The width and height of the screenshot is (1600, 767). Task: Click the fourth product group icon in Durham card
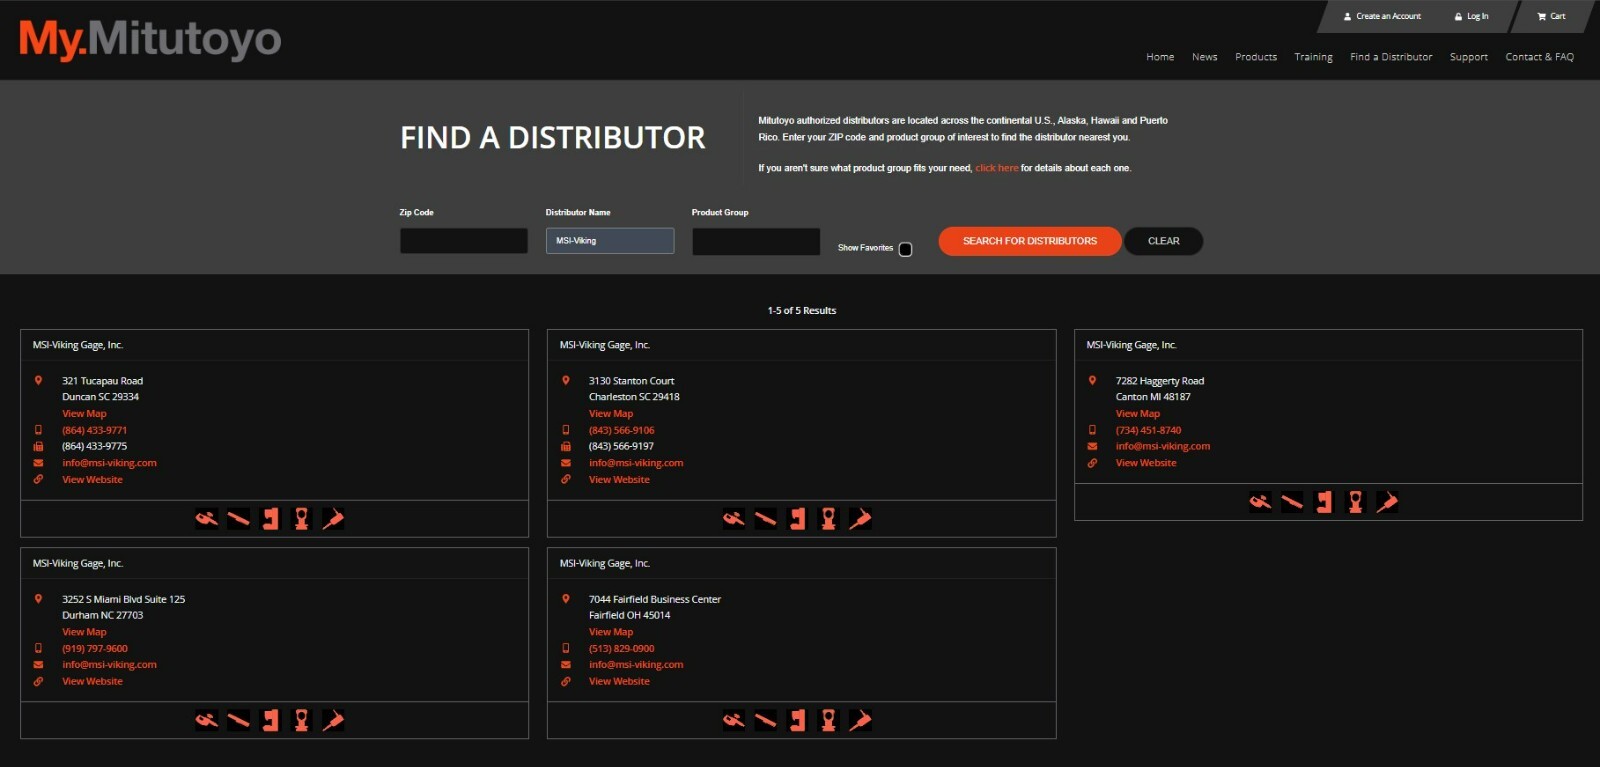301,720
